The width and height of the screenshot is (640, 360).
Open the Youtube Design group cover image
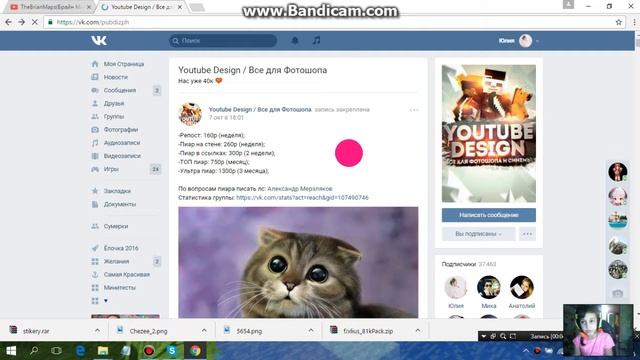coord(489,133)
